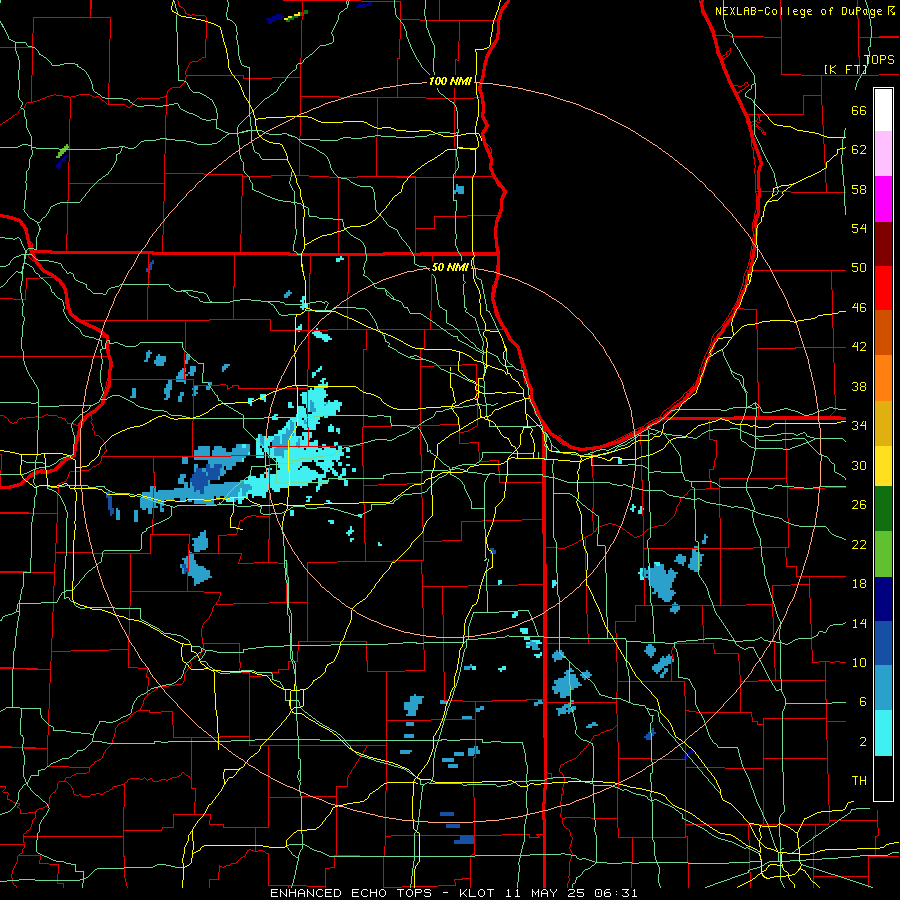Click the 26 scale label
Image resolution: width=900 pixels, height=900 pixels.
coord(859,505)
